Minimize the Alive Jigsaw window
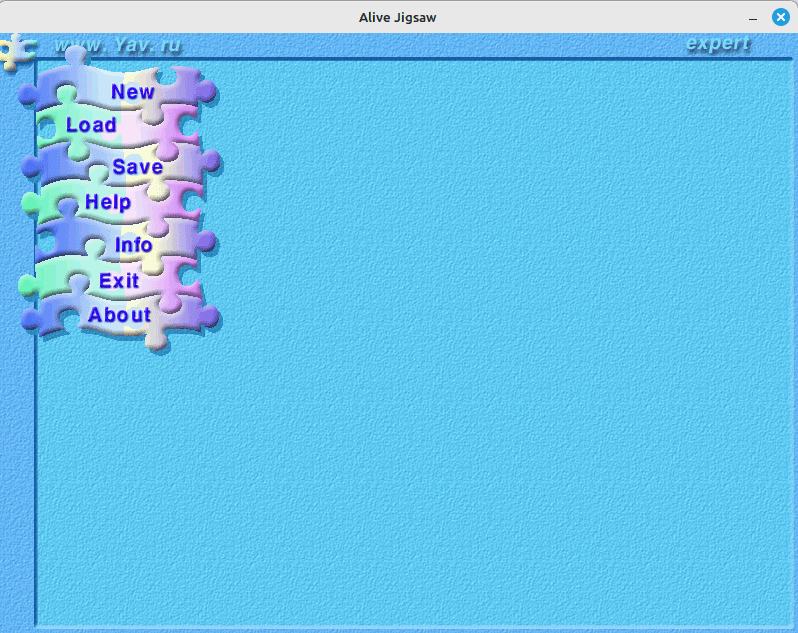This screenshot has height=633, width=798. (x=753, y=17)
